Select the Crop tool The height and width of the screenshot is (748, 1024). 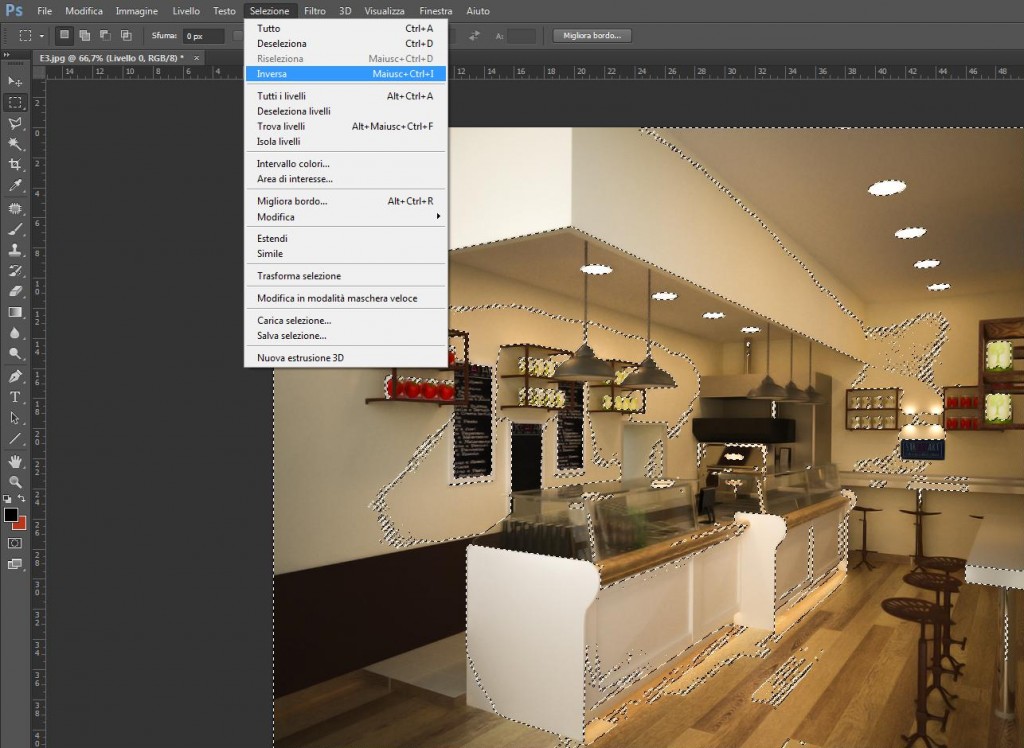(x=15, y=165)
